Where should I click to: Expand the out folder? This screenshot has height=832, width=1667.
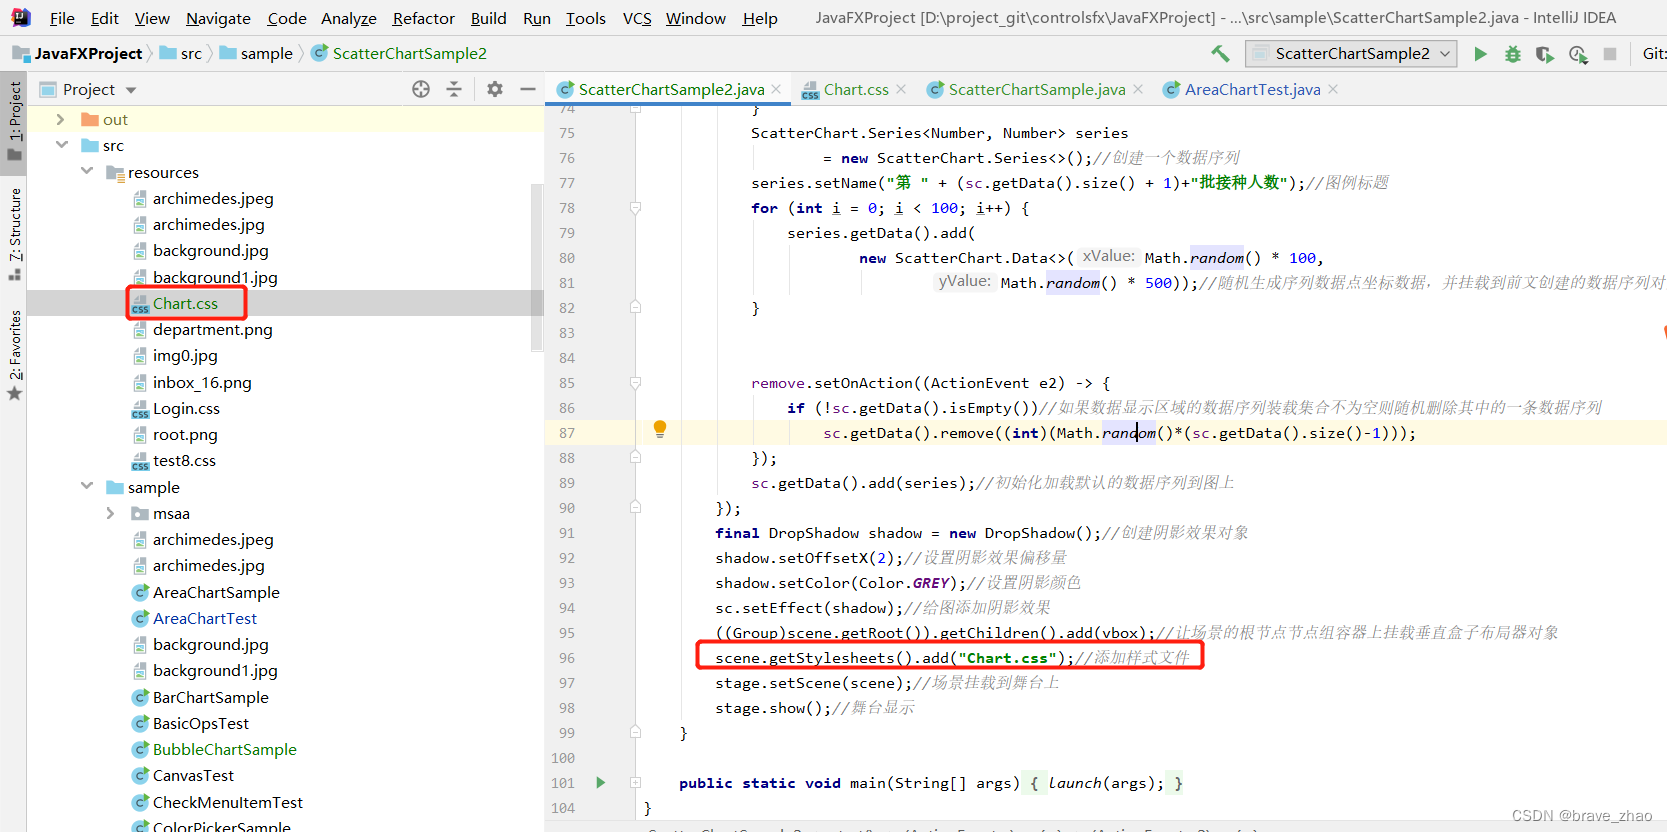[x=60, y=119]
